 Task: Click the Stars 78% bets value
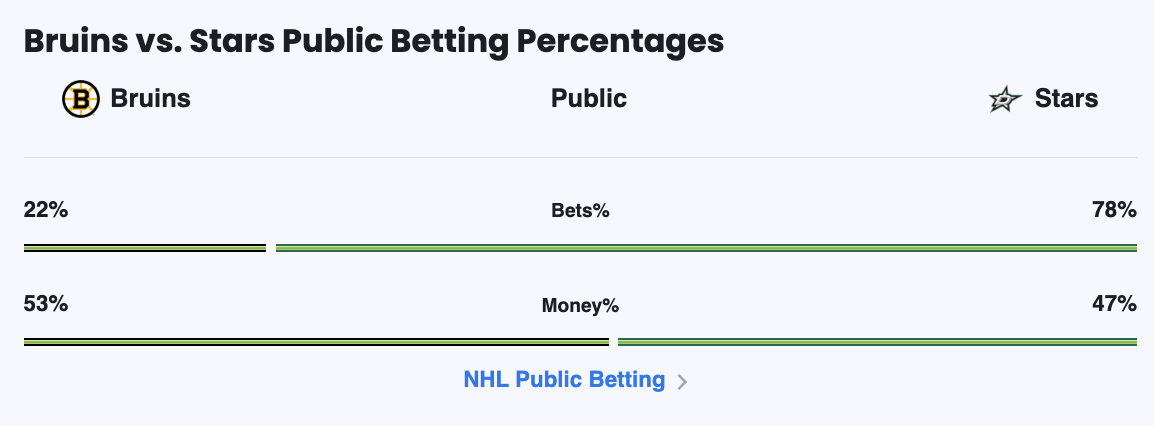click(1114, 210)
